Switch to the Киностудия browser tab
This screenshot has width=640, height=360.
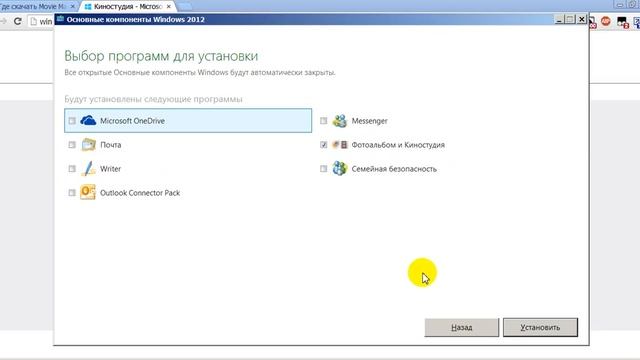coord(127,7)
